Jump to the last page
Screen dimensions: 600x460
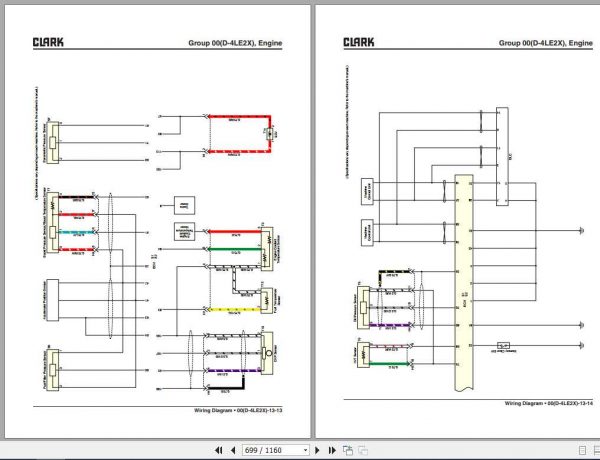tap(332, 450)
